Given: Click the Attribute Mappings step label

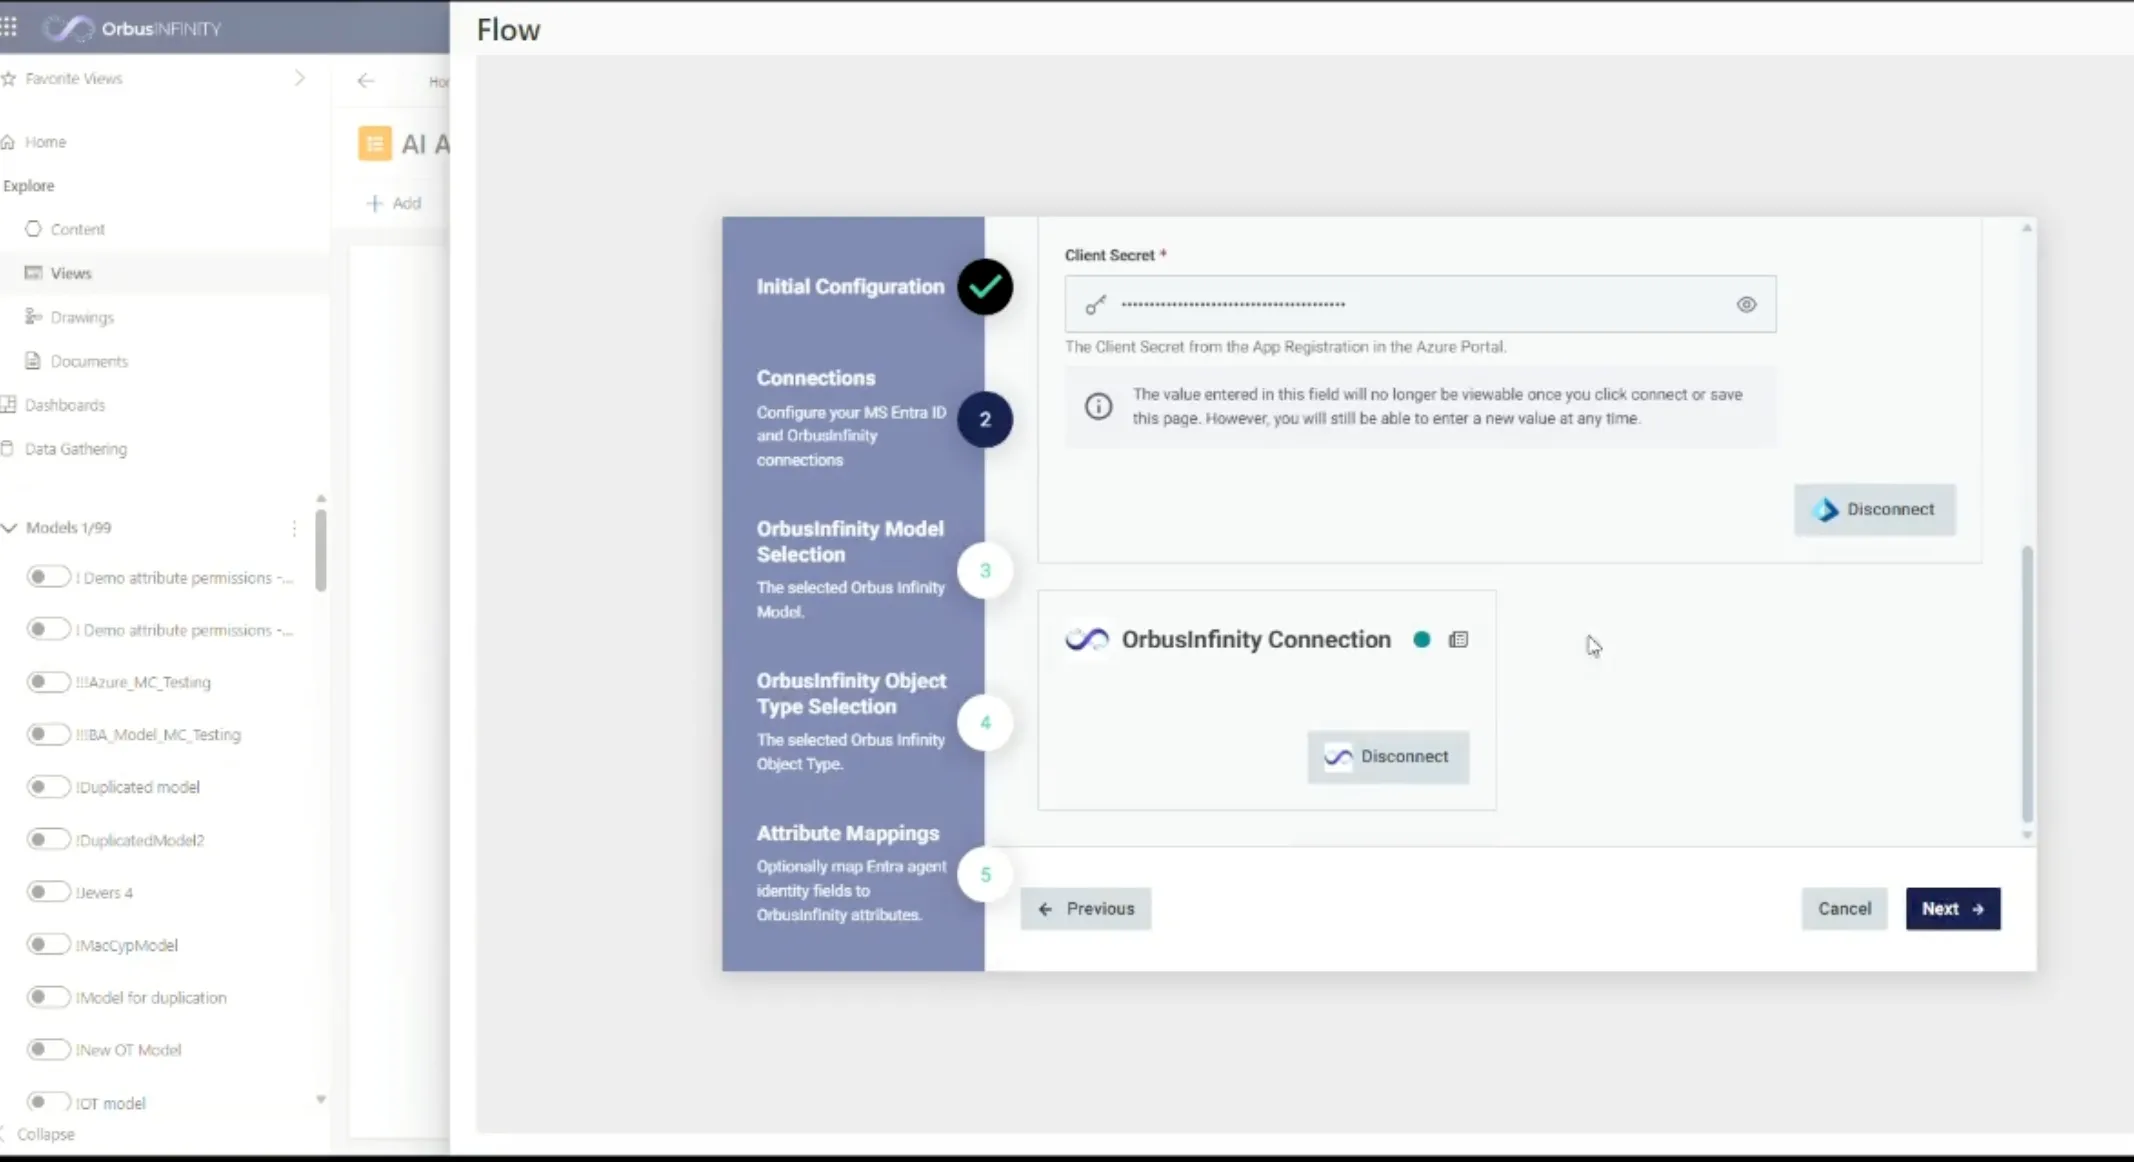Looking at the screenshot, I should (848, 834).
